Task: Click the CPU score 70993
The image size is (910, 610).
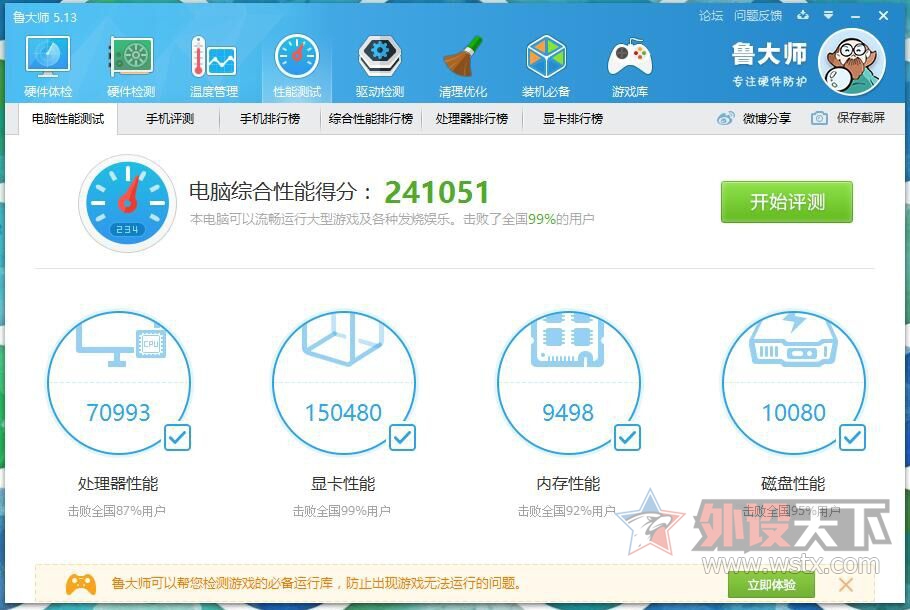Action: click(118, 413)
